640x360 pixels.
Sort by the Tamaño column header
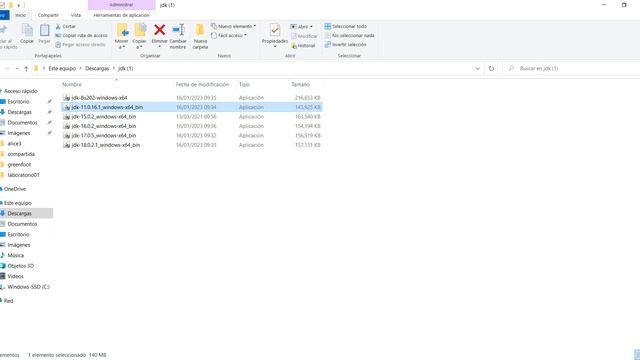300,84
